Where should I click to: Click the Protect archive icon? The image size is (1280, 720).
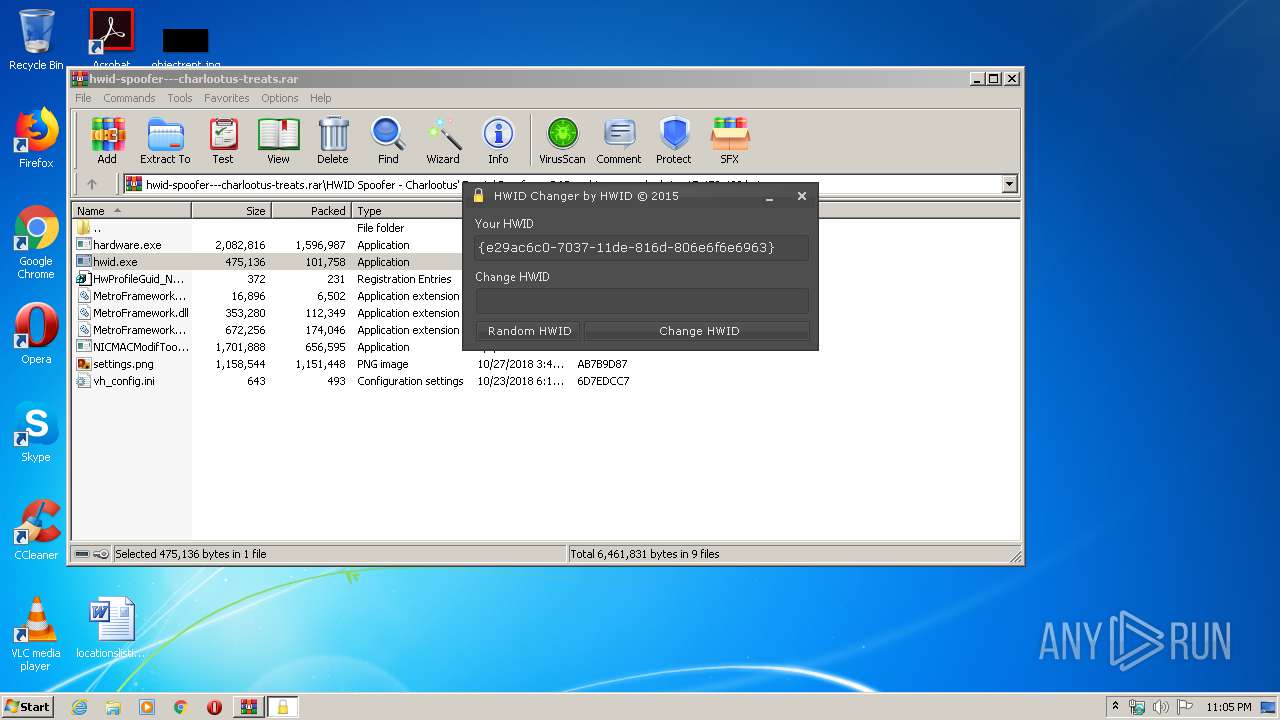(x=674, y=140)
